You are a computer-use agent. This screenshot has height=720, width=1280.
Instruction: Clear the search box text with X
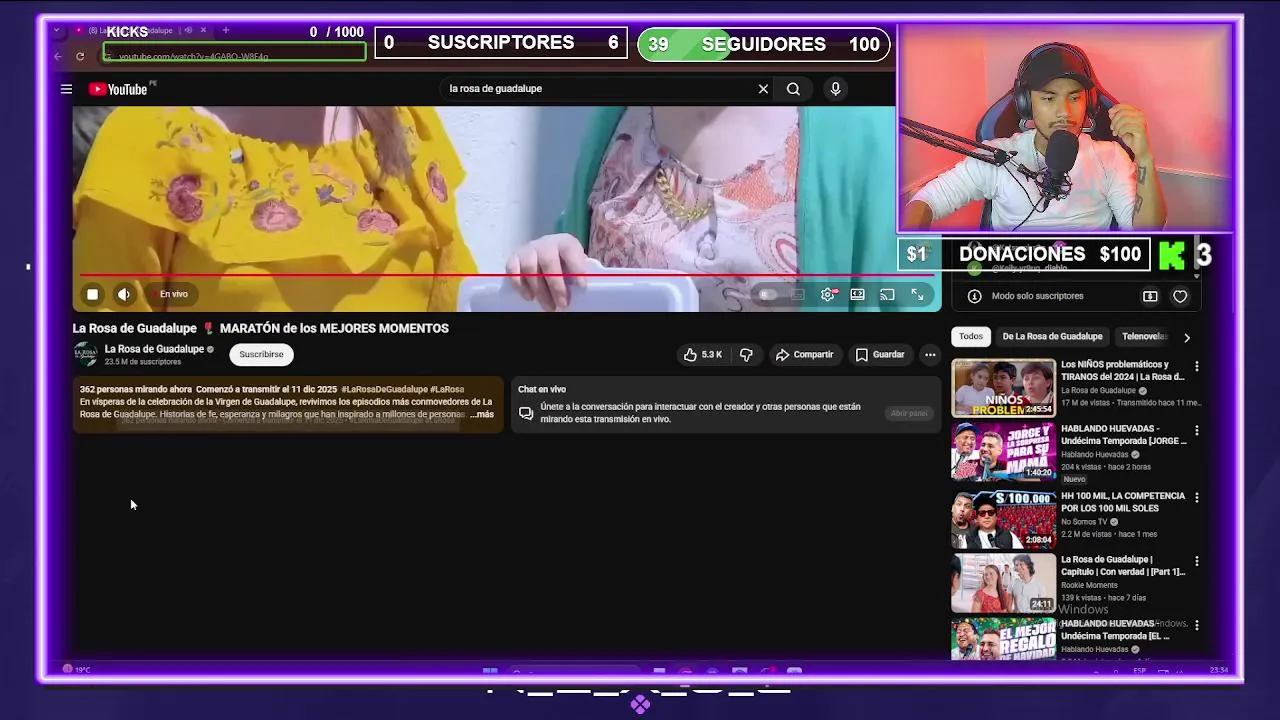pyautogui.click(x=763, y=89)
